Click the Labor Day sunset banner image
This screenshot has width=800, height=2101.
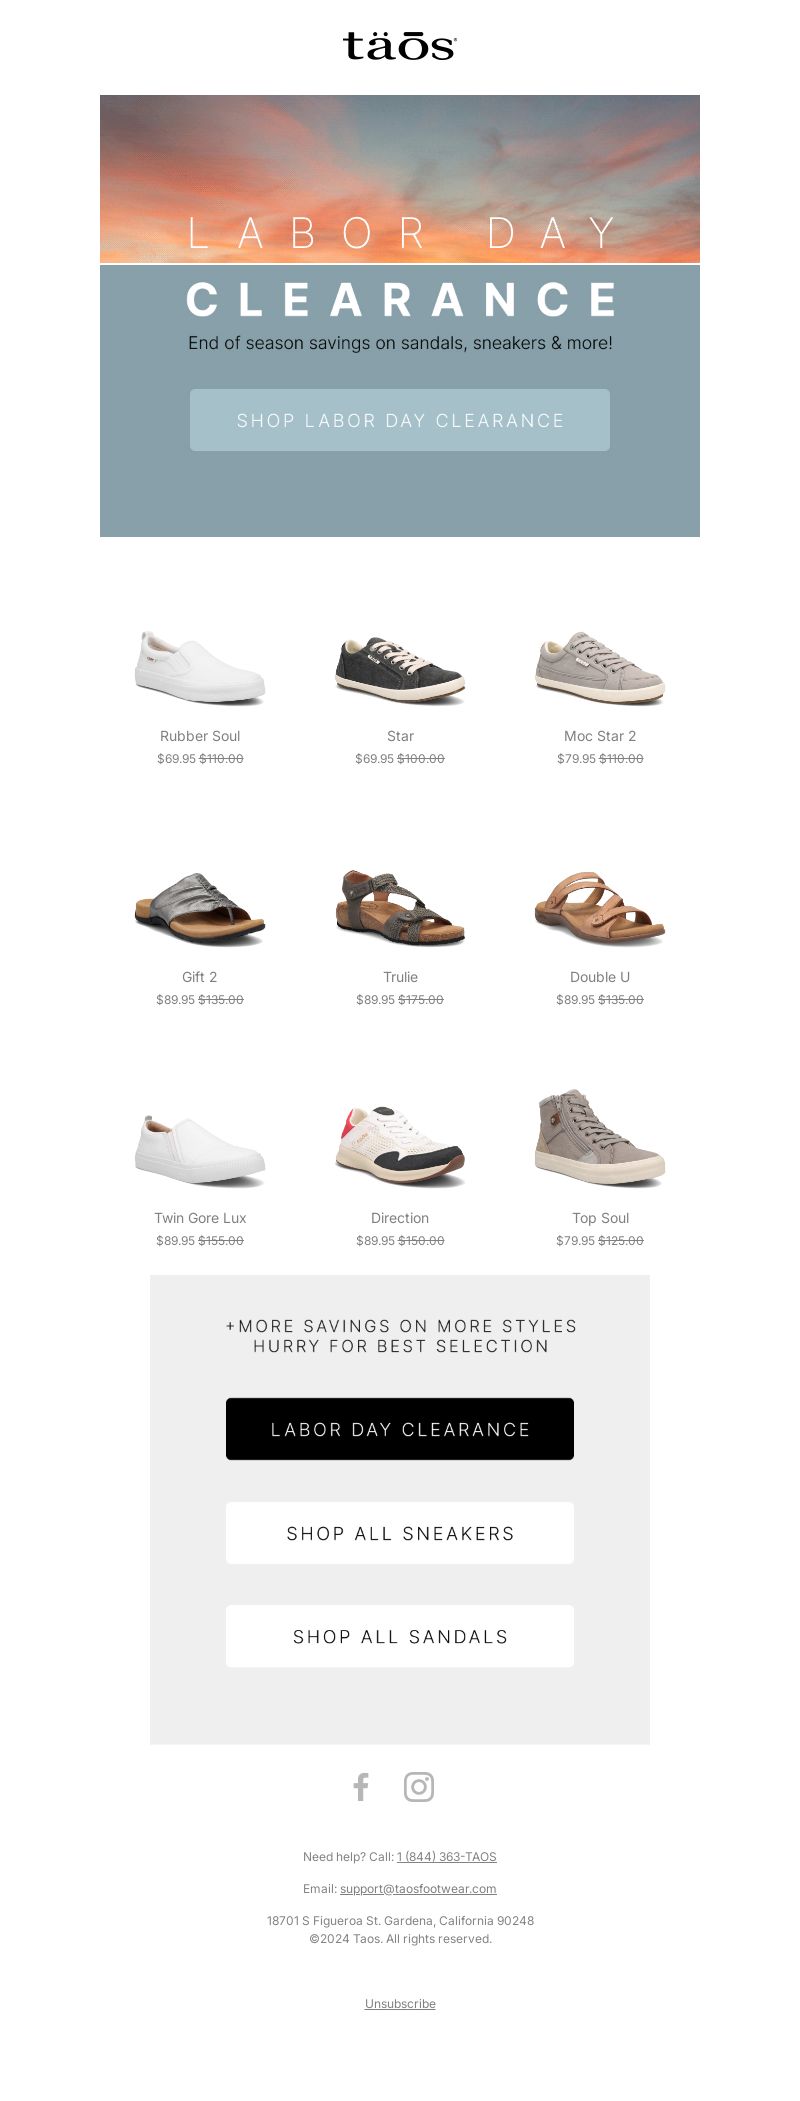coord(400,179)
